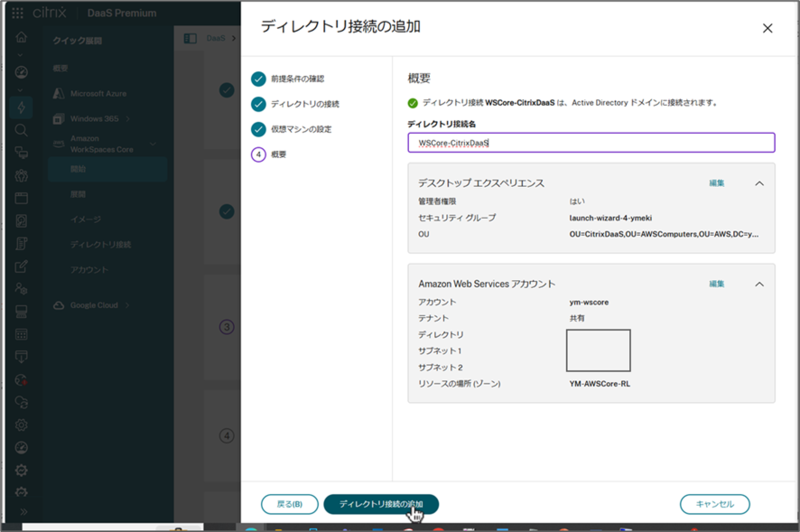The width and height of the screenshot is (800, 532).
Task: Select Google Cloud in sidebar
Action: 94,305
